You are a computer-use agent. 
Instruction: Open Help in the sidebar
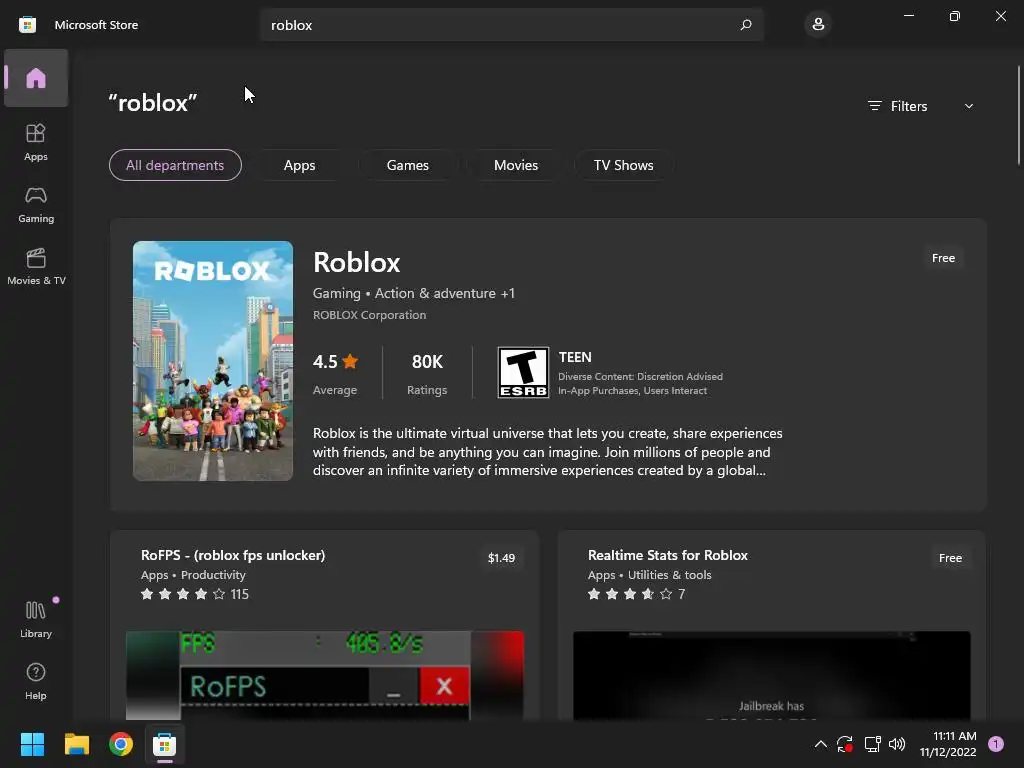coord(36,681)
